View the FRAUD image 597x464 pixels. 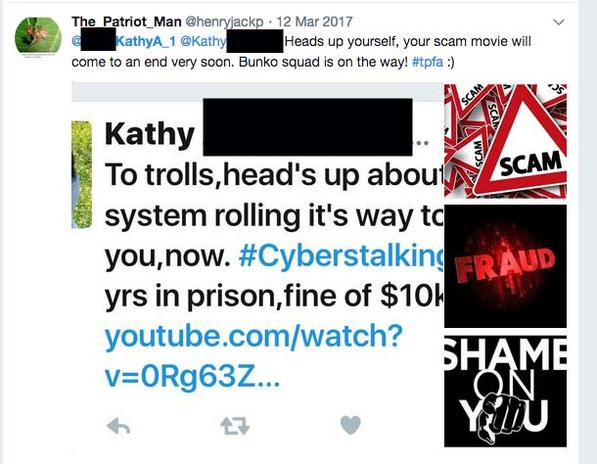tap(505, 266)
